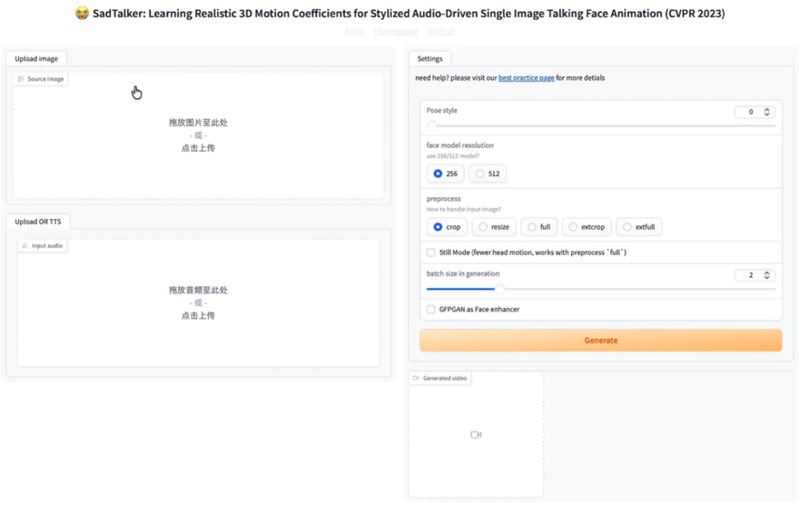Switch to the Settings tab
The width and height of the screenshot is (799, 507).
pyautogui.click(x=430, y=59)
